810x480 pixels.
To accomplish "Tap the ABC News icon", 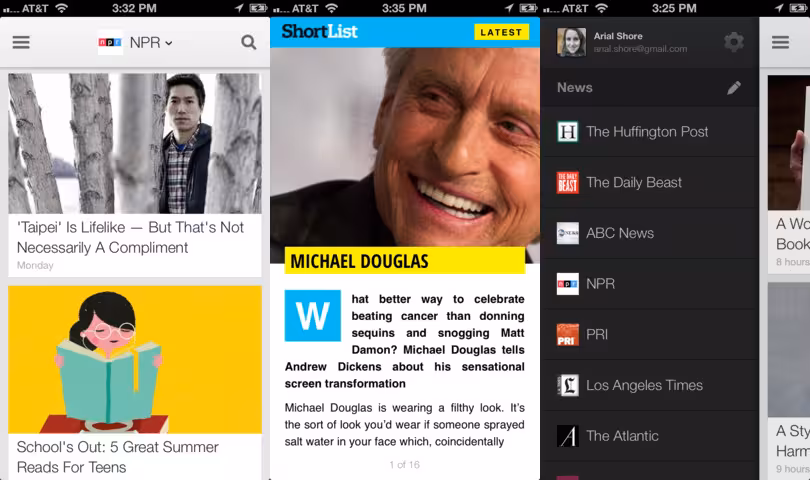I will 568,233.
